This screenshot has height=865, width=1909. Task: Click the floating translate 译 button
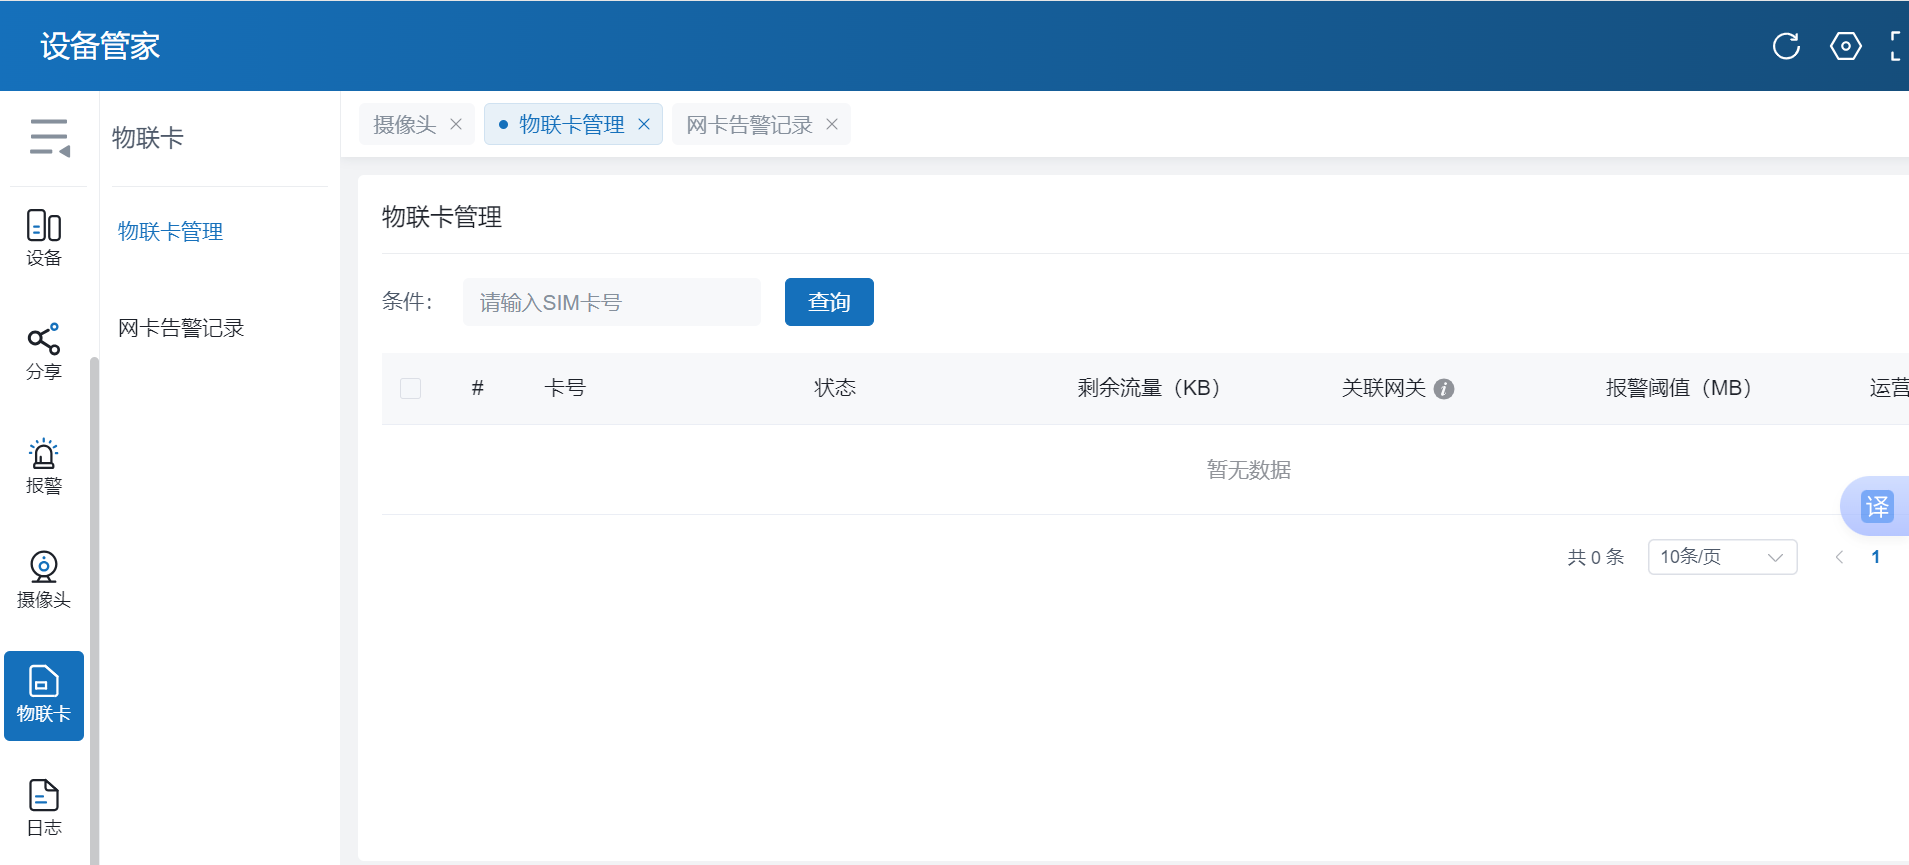click(1876, 507)
